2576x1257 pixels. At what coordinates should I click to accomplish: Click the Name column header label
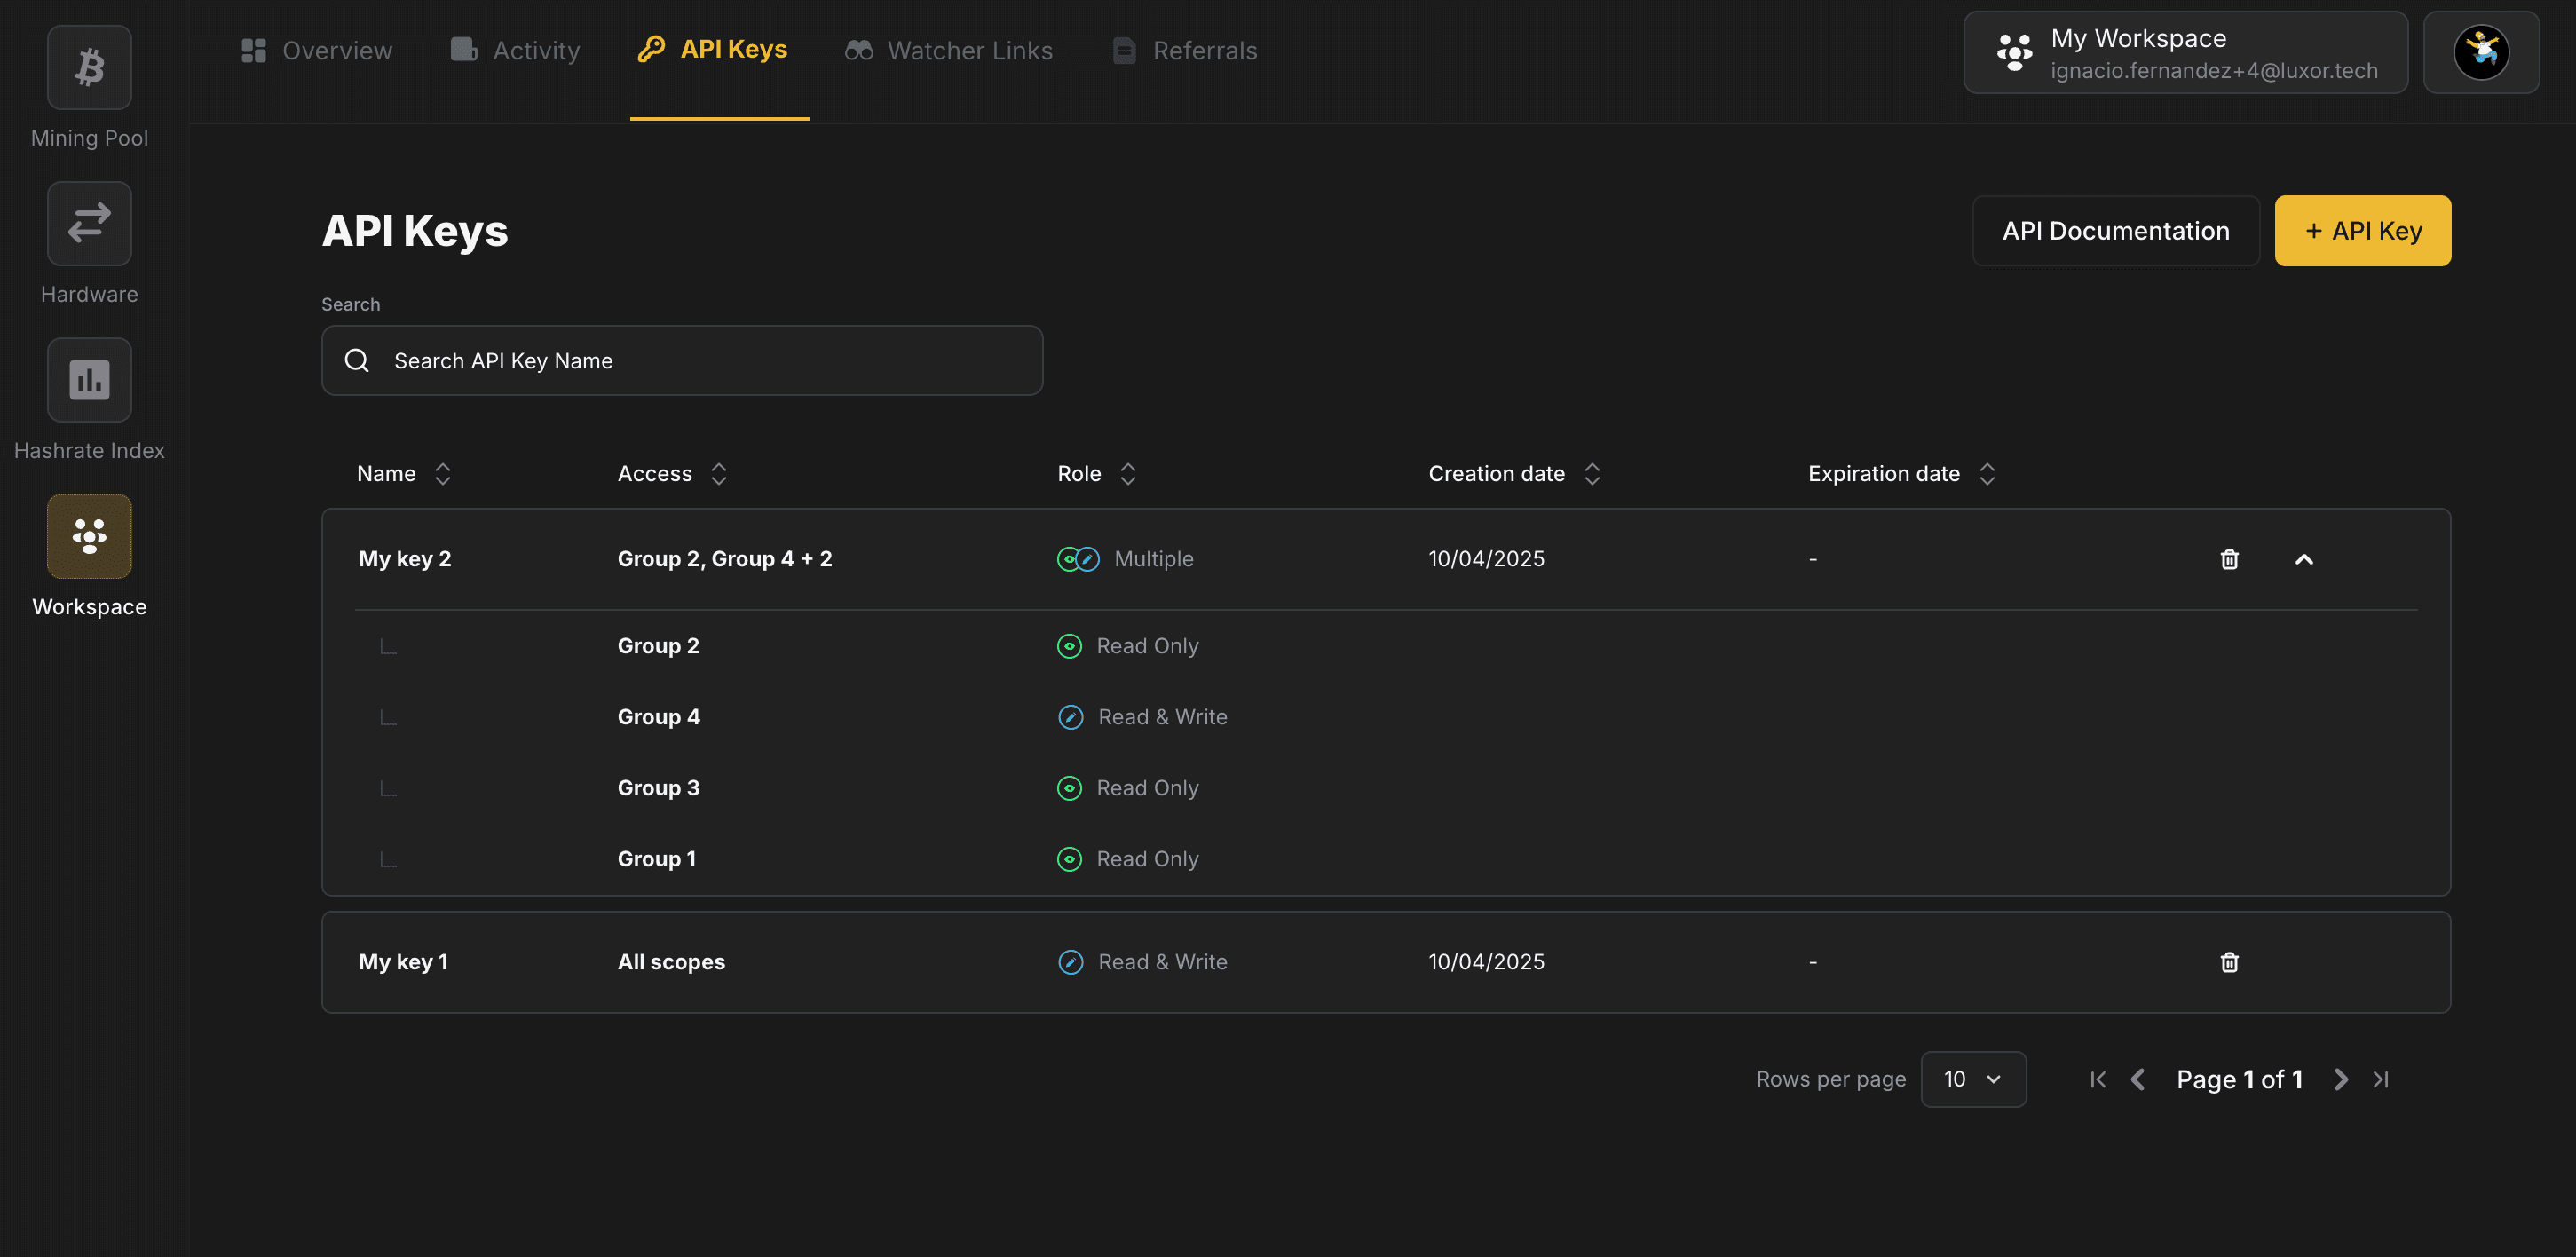(386, 474)
